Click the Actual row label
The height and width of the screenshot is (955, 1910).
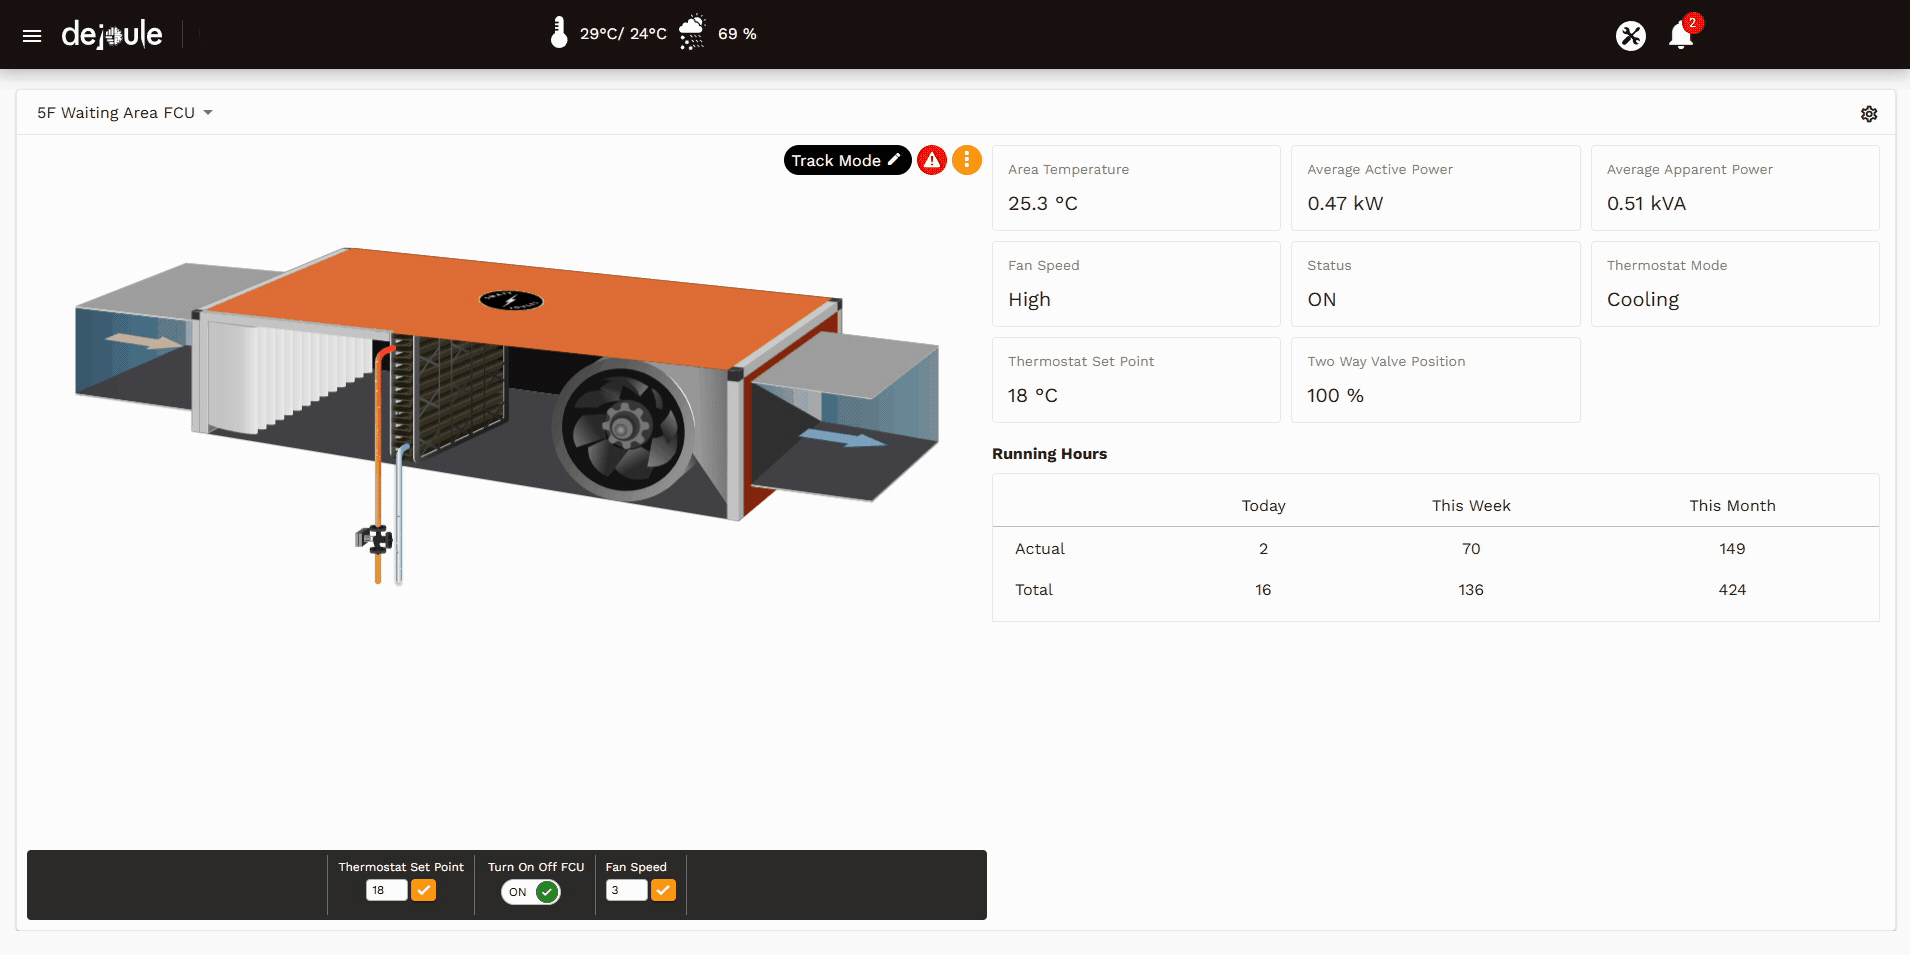(1040, 549)
